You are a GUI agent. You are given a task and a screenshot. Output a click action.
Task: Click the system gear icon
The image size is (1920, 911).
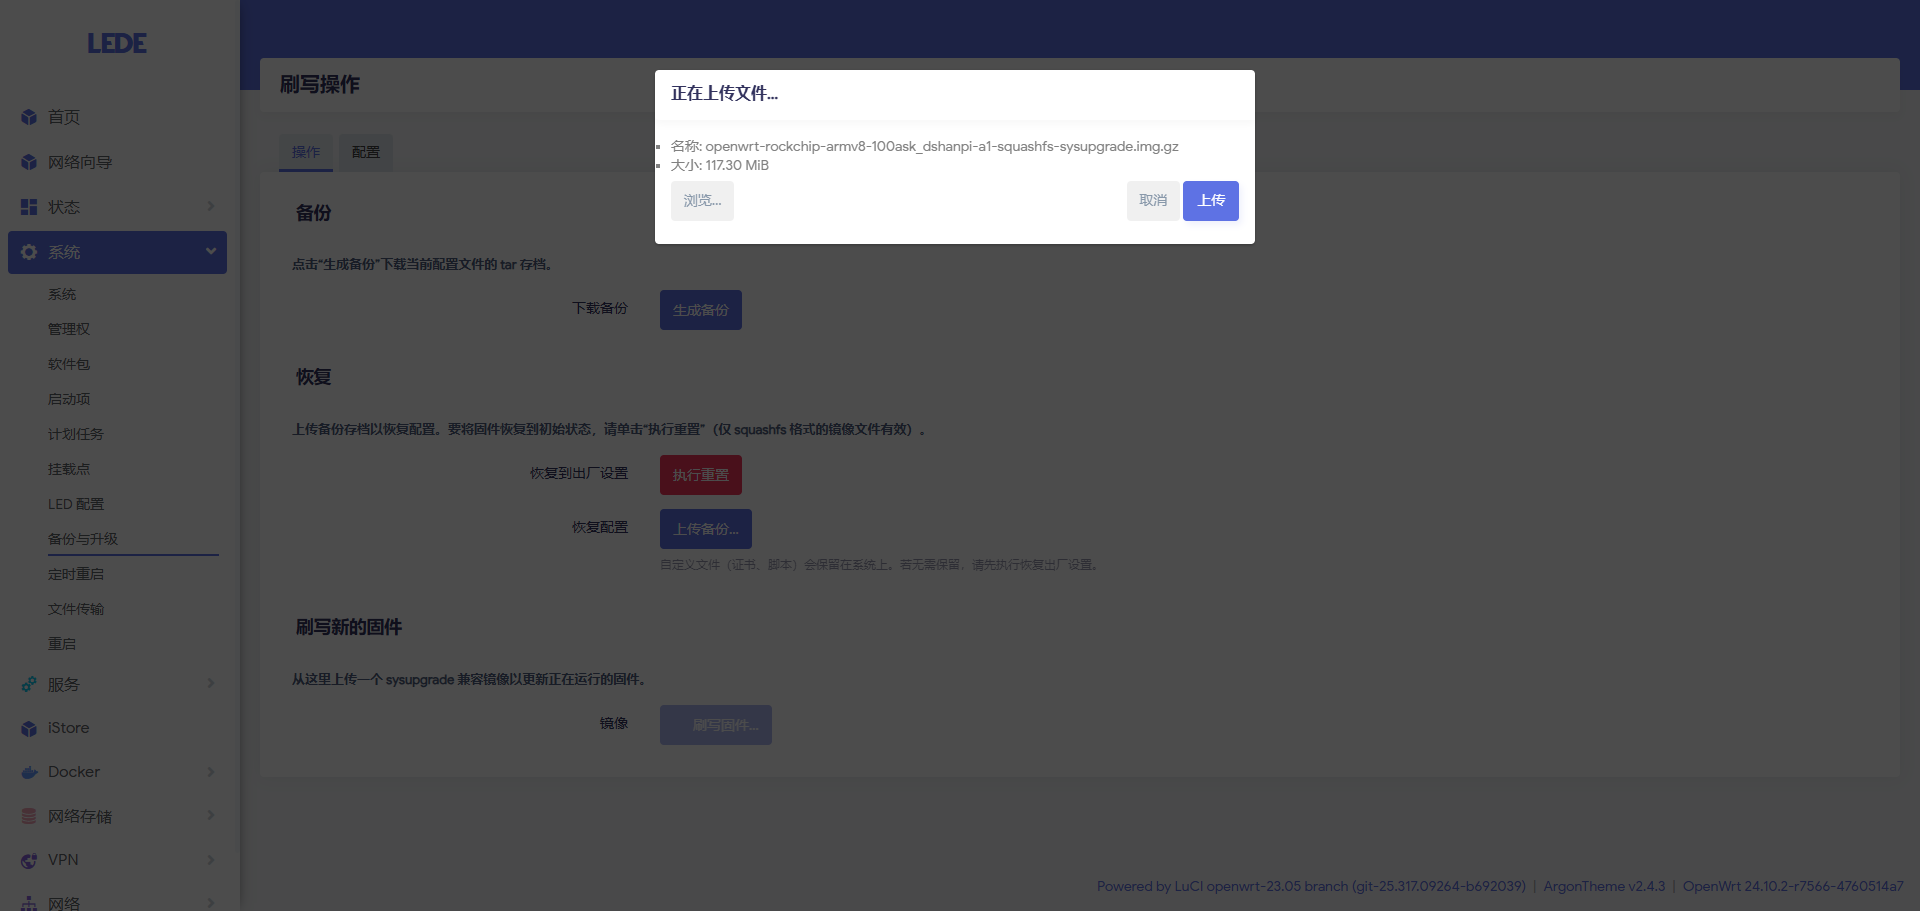coord(29,252)
